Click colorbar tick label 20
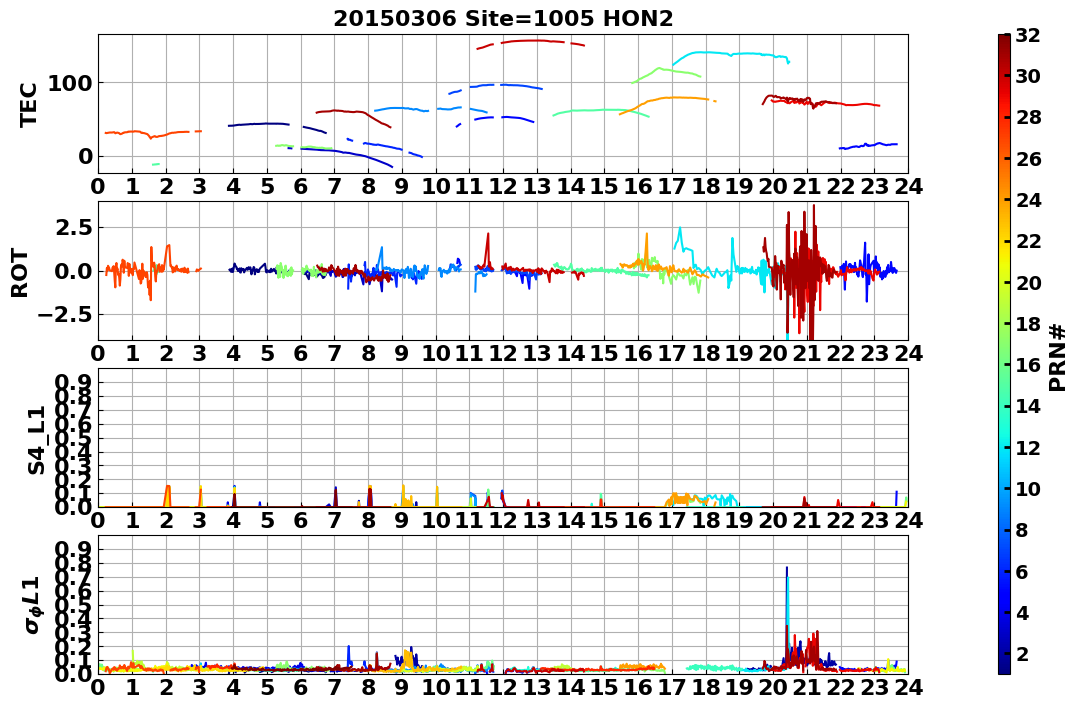 point(1028,282)
